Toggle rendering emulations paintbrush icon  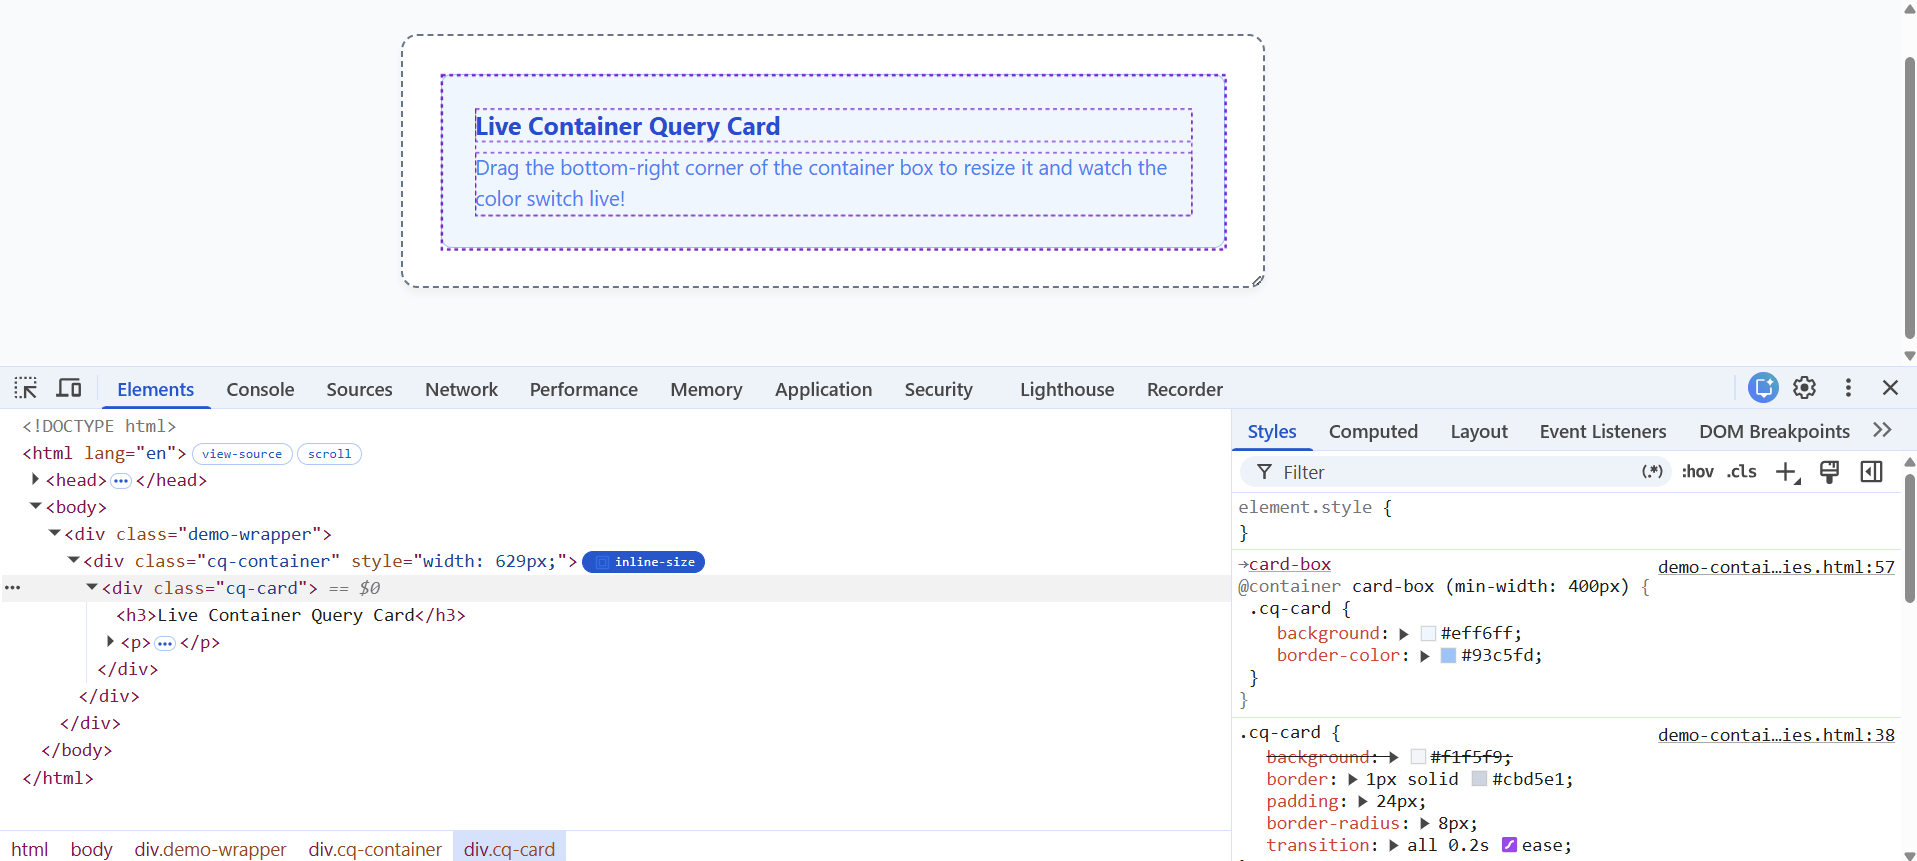(x=1829, y=472)
